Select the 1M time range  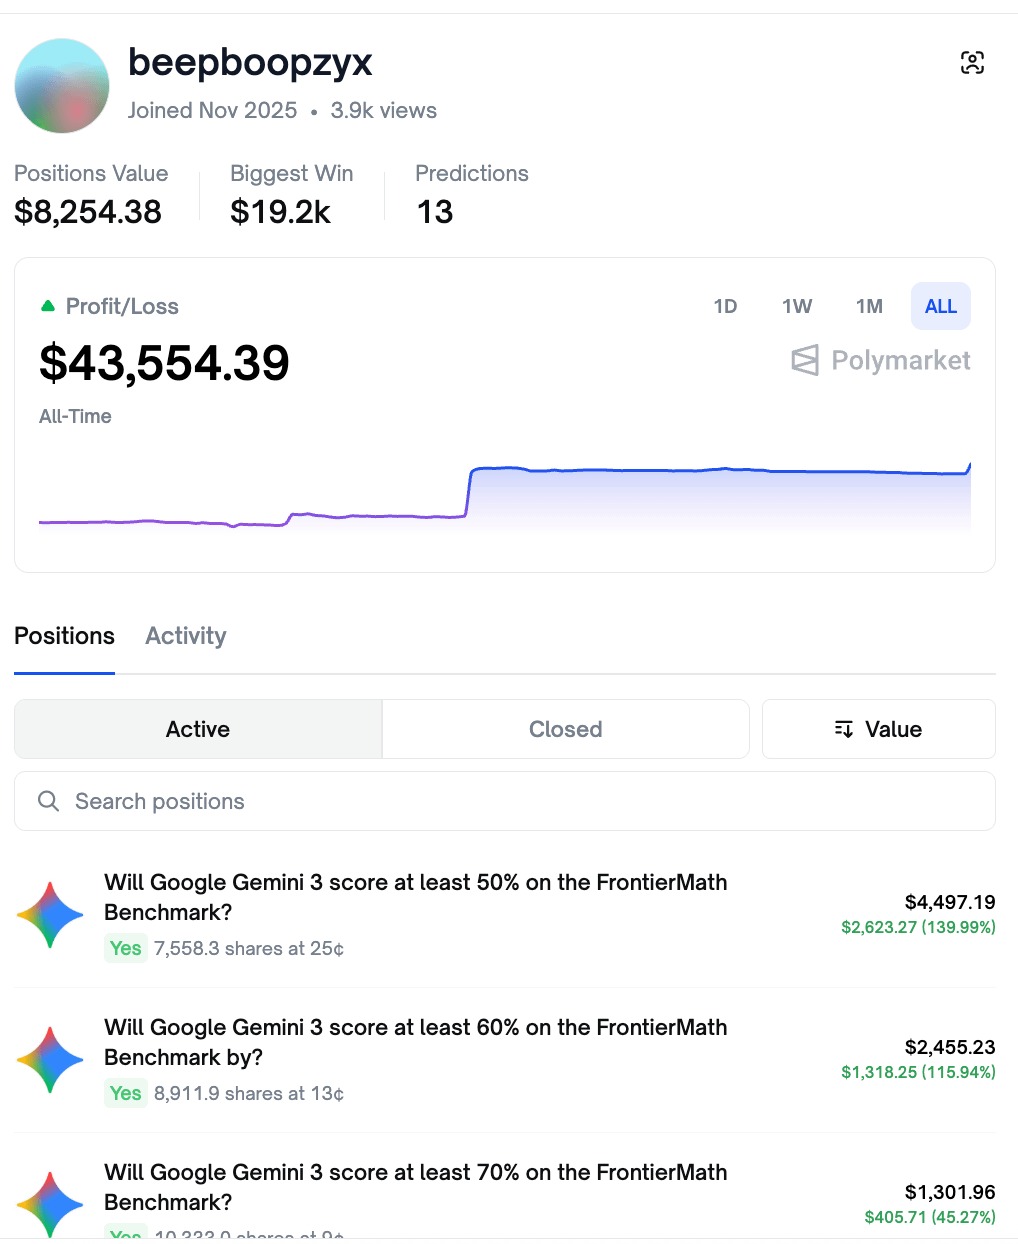[869, 306]
